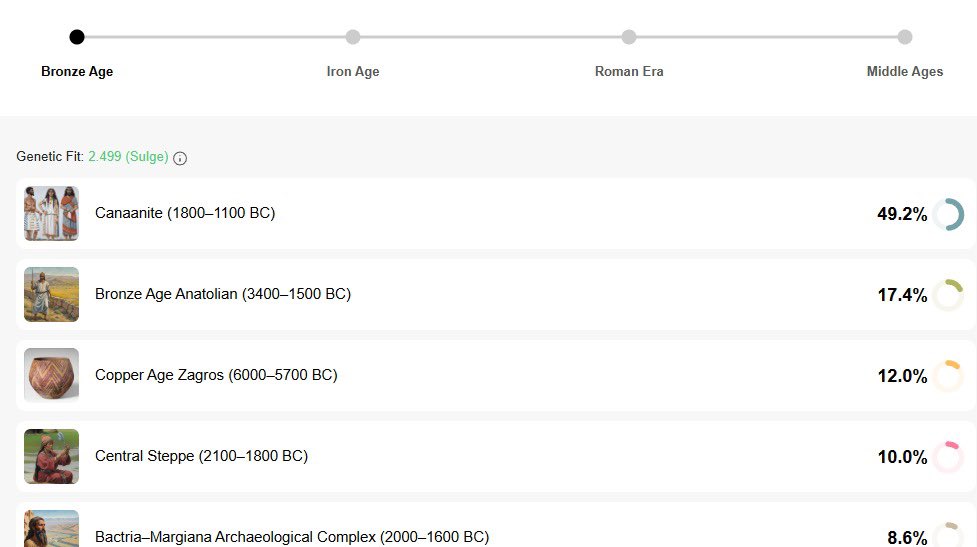Switch to the Middle Ages label

[x=905, y=72]
